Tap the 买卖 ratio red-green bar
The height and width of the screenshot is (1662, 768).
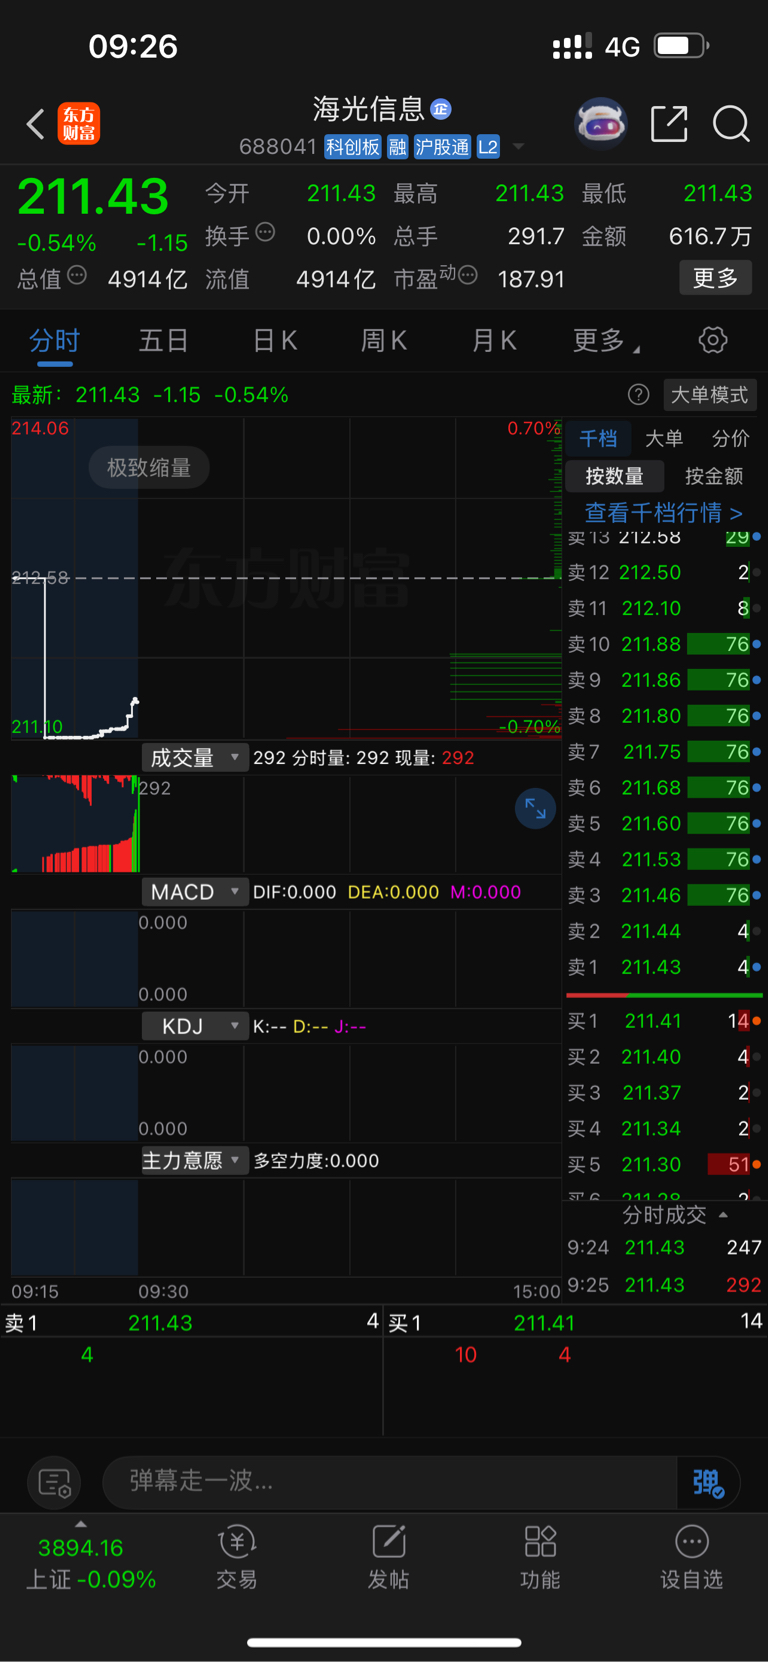pos(664,995)
